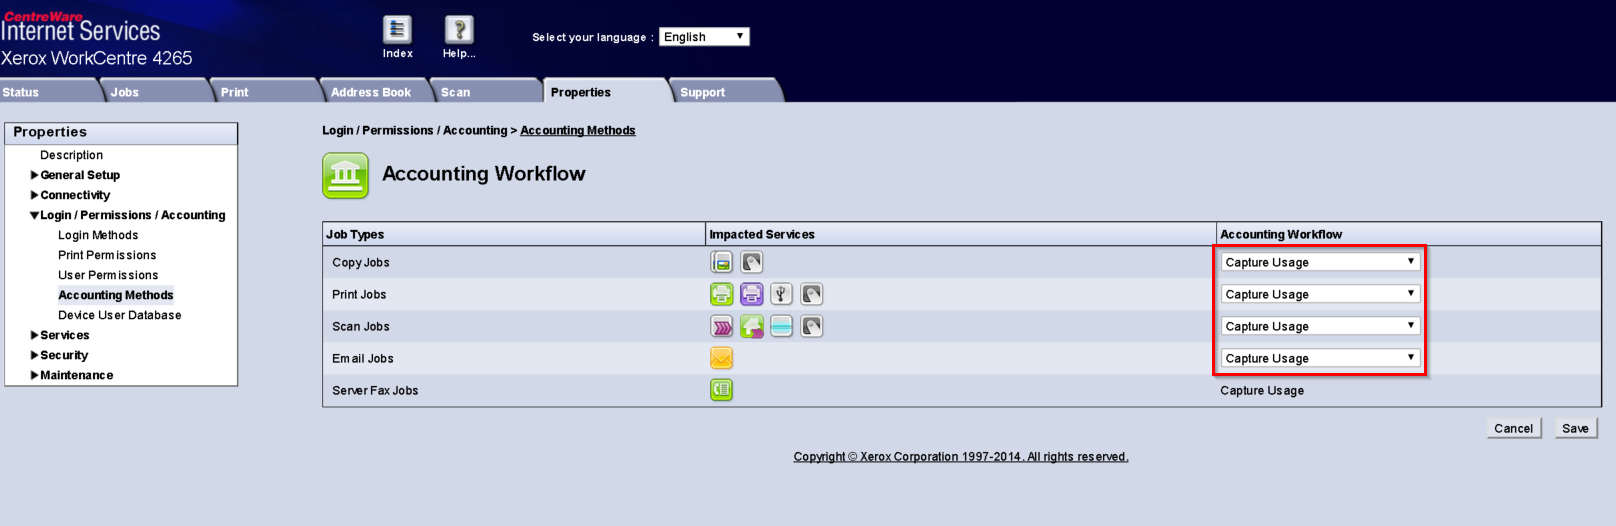Open Help via the question mark icon
The image size is (1616, 526).
[458, 31]
